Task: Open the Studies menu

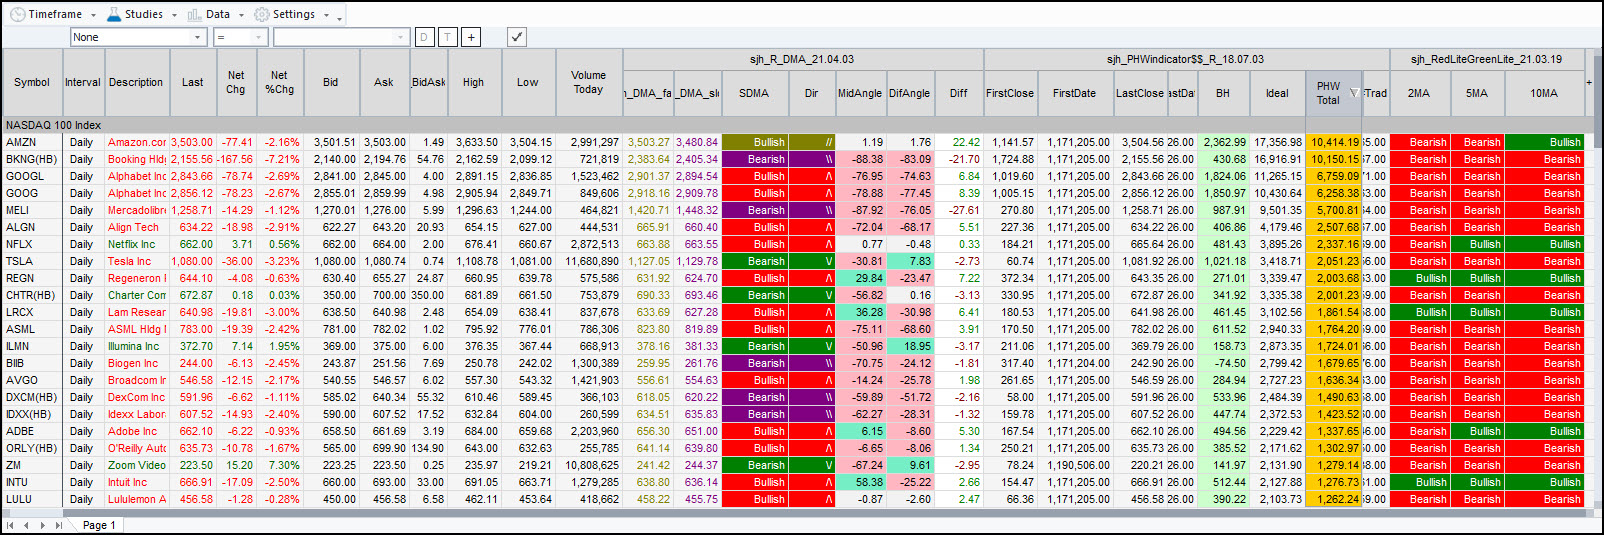Action: click(x=142, y=14)
